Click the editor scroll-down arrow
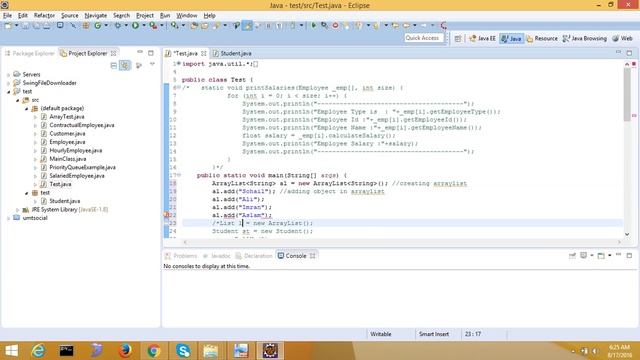The image size is (640, 360). tap(627, 234)
